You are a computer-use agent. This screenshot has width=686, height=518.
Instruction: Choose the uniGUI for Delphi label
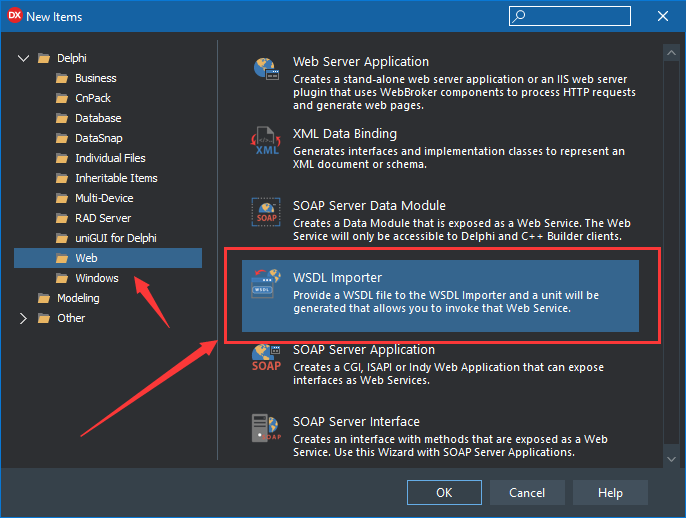(x=116, y=238)
